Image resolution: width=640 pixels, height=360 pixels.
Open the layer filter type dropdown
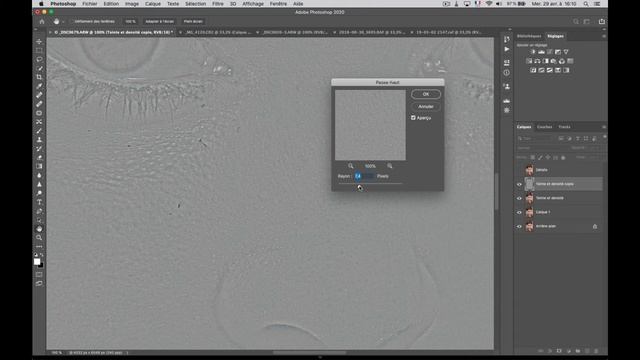(534, 138)
